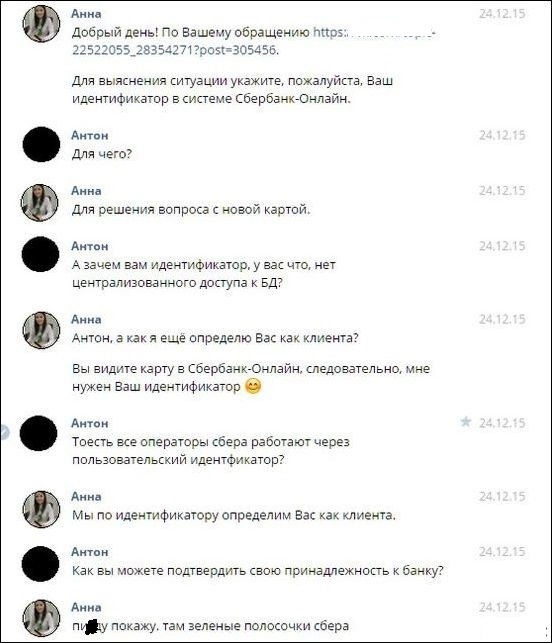Viewport: 552px width, 643px height.
Task: Open Anna's avatar beside 'Антон, а как я ещё' message
Action: [41, 331]
